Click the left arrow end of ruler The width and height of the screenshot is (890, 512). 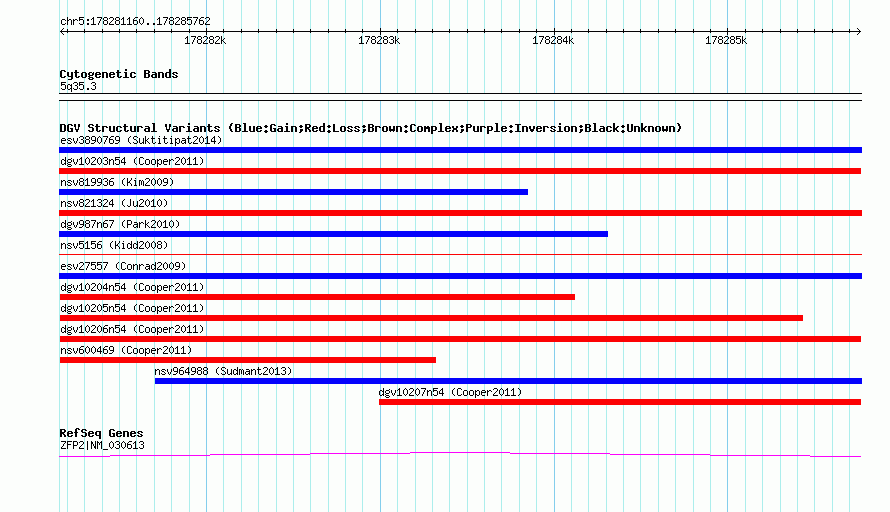(62, 32)
